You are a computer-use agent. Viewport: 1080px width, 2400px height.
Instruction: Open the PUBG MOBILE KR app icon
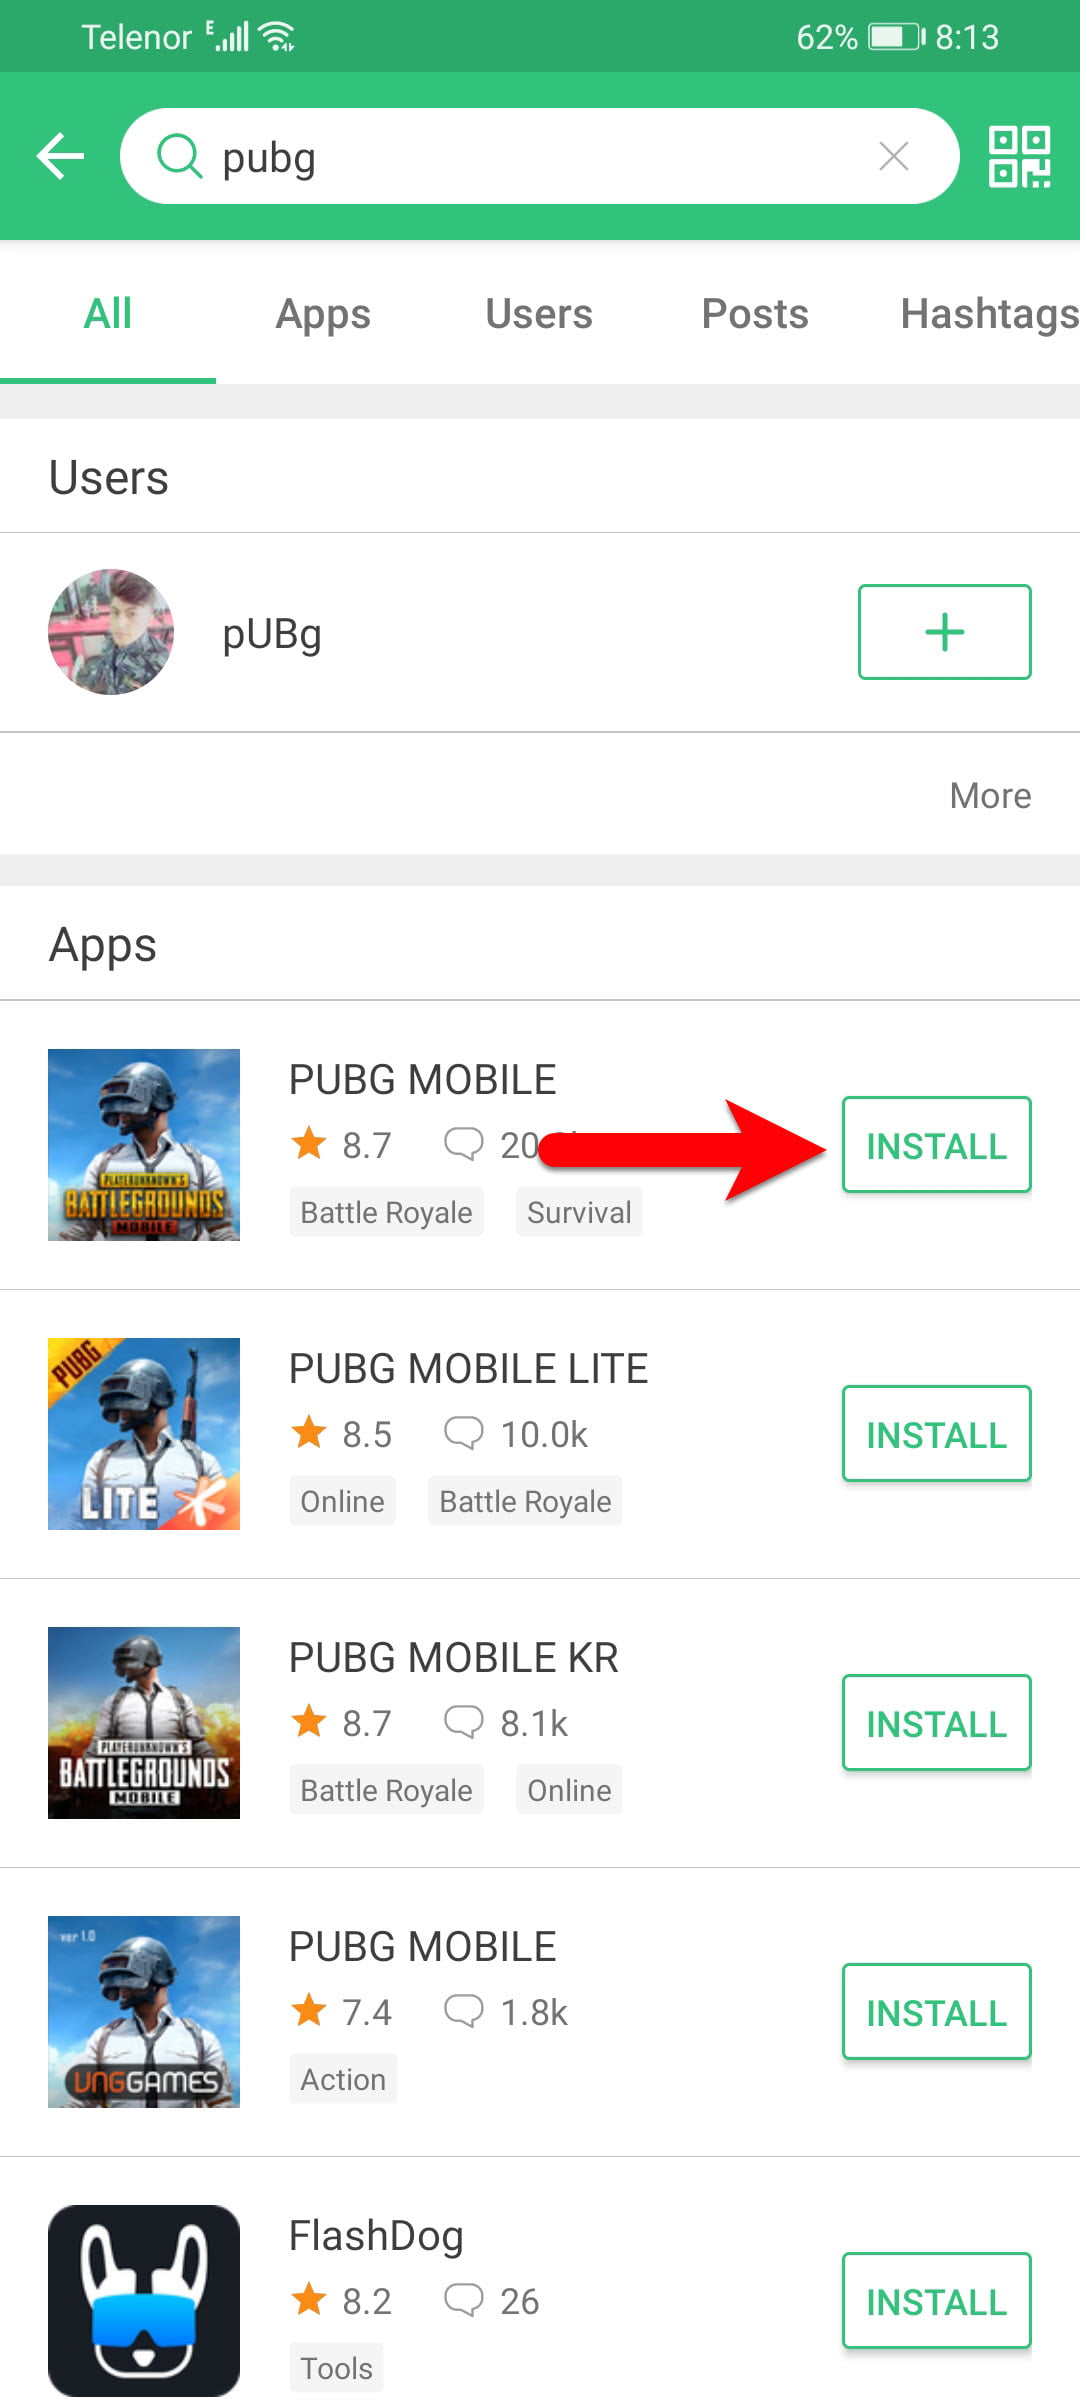(x=144, y=1722)
